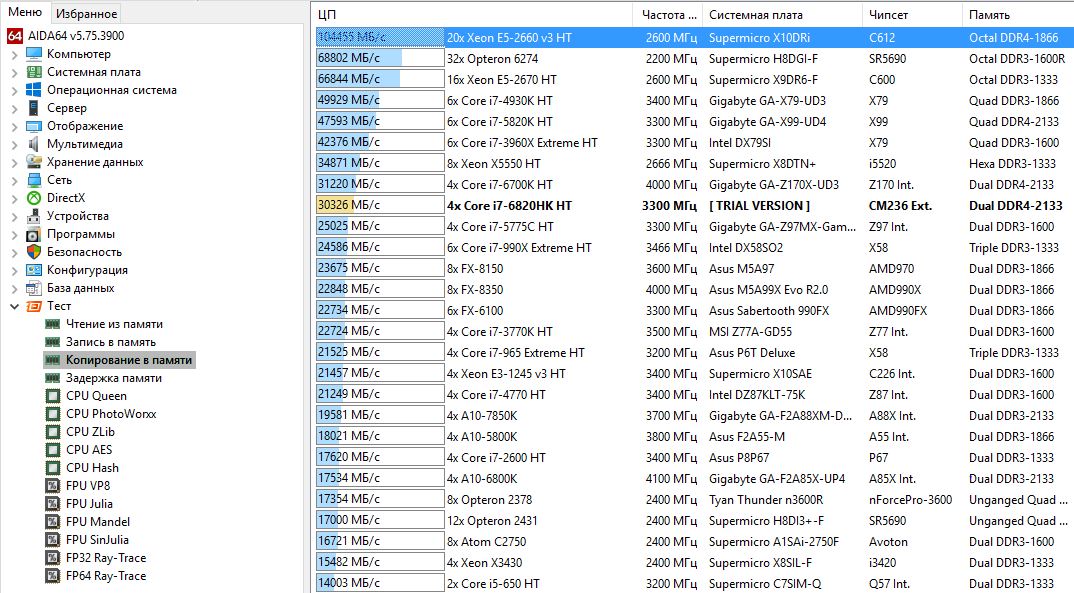Viewport: 1074px width, 593px height.
Task: Switch to the Меню tab
Action: point(25,12)
